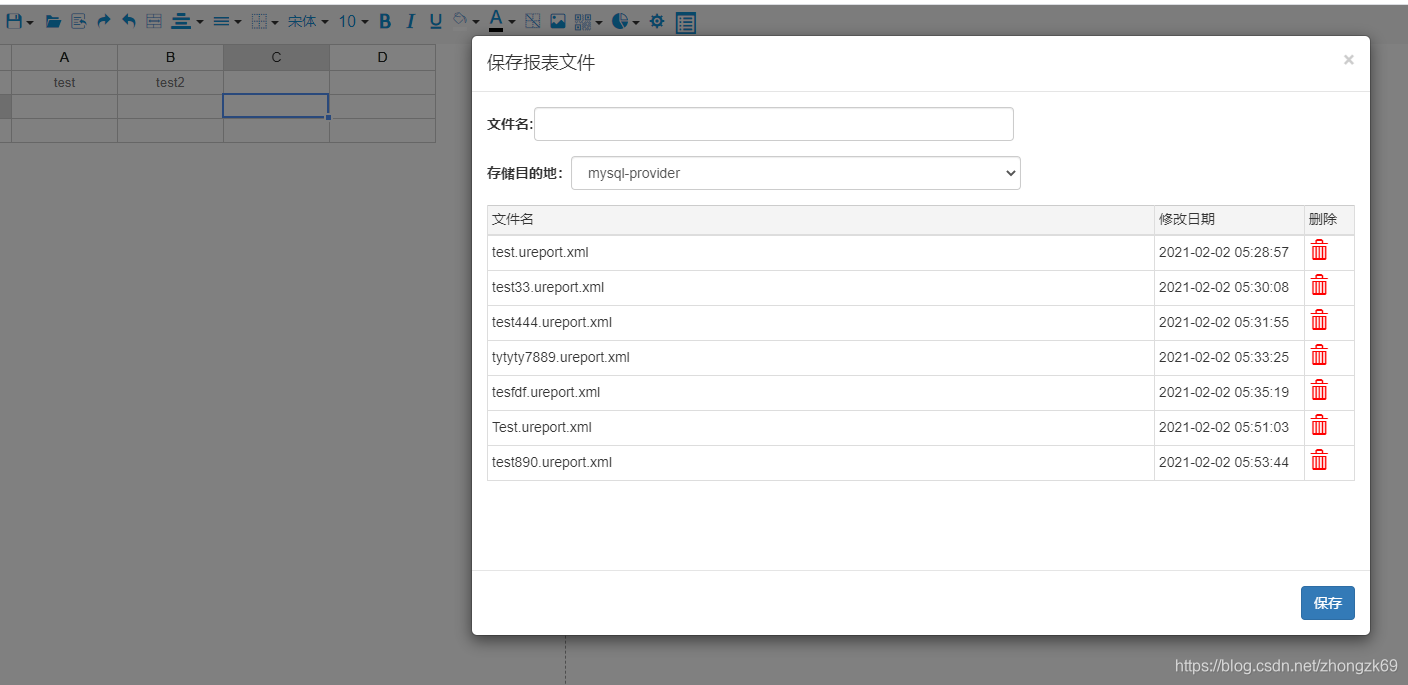1408x685 pixels.
Task: Delete test890.ureport.xml with its trash icon
Action: pos(1320,460)
